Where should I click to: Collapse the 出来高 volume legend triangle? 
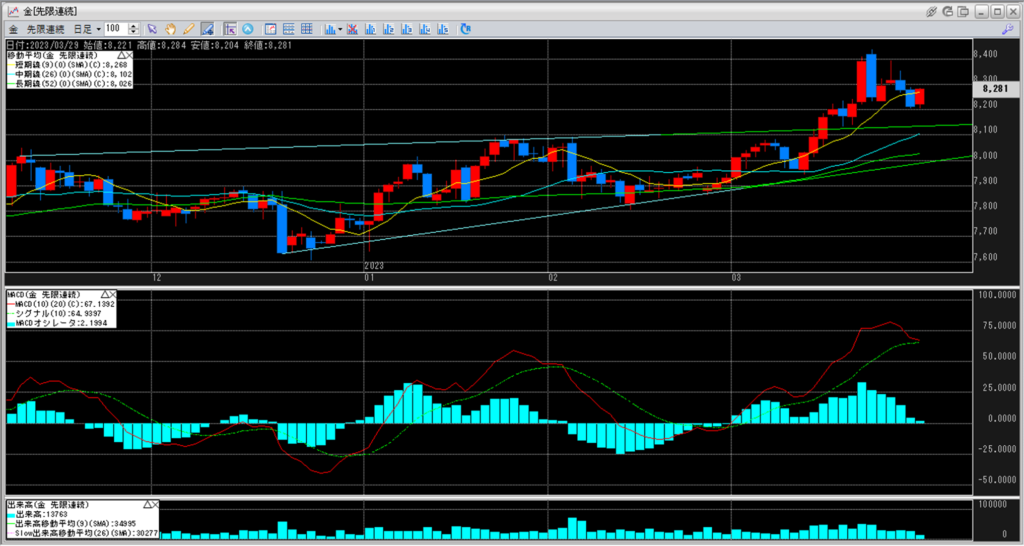coord(149,505)
